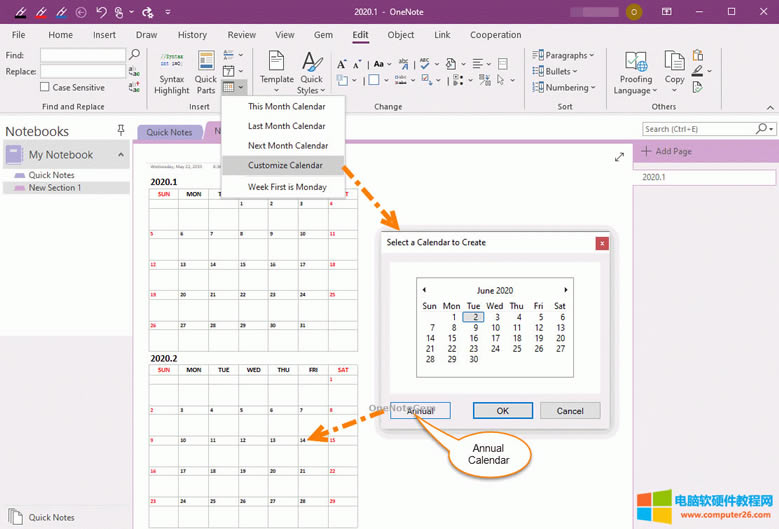This screenshot has width=779, height=529.
Task: Go to next month in date picker
Action: pyautogui.click(x=566, y=290)
